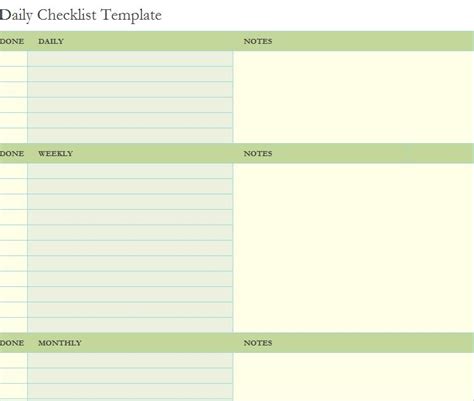This screenshot has height=401, width=474.
Task: Click the first task row under DAILY
Action: tap(130, 59)
